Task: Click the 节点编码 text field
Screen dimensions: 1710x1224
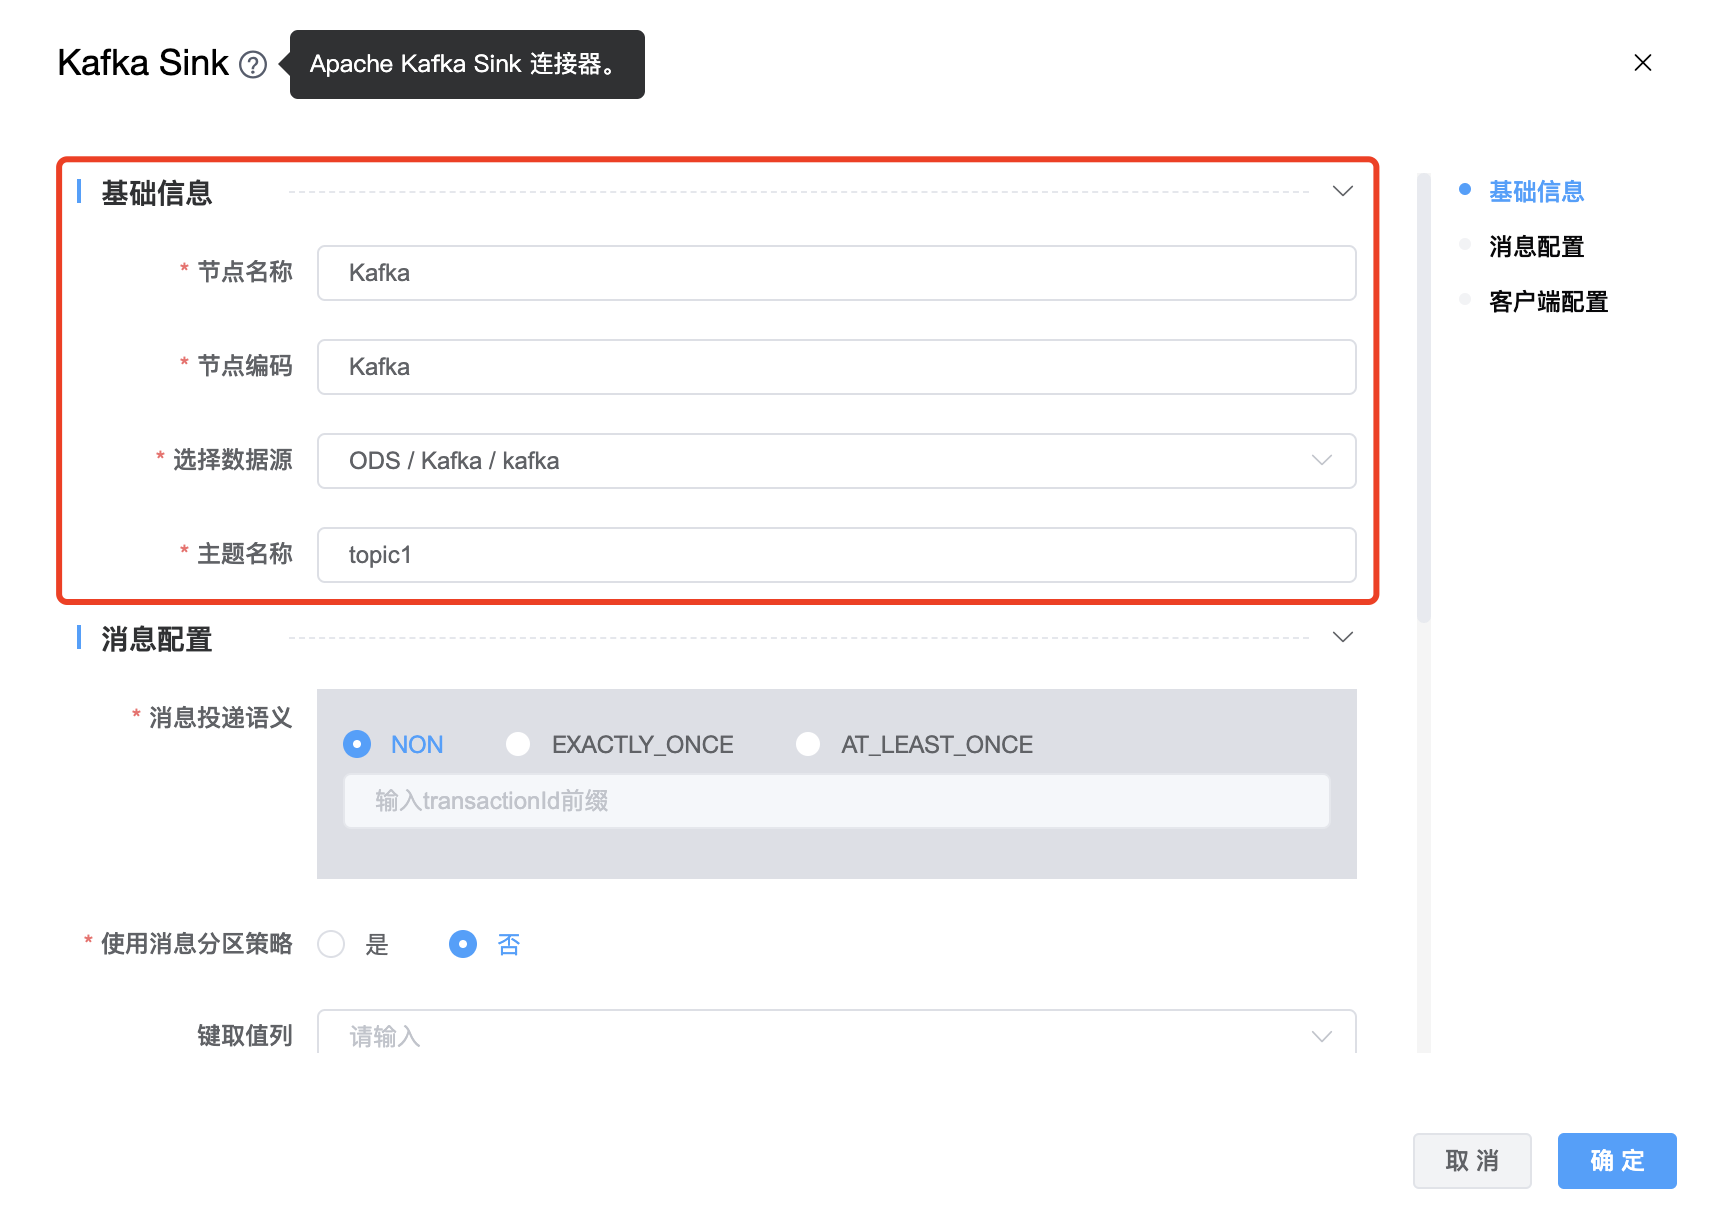Action: 836,367
